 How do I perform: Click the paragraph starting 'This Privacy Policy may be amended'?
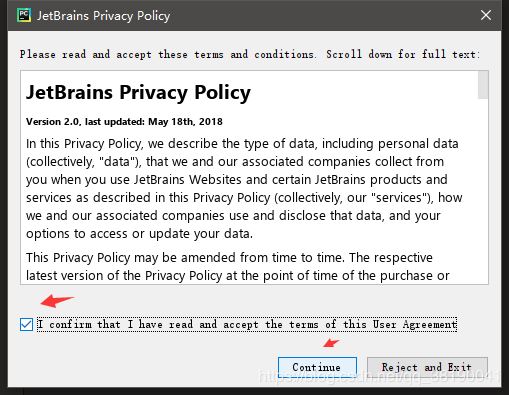pyautogui.click(x=238, y=267)
